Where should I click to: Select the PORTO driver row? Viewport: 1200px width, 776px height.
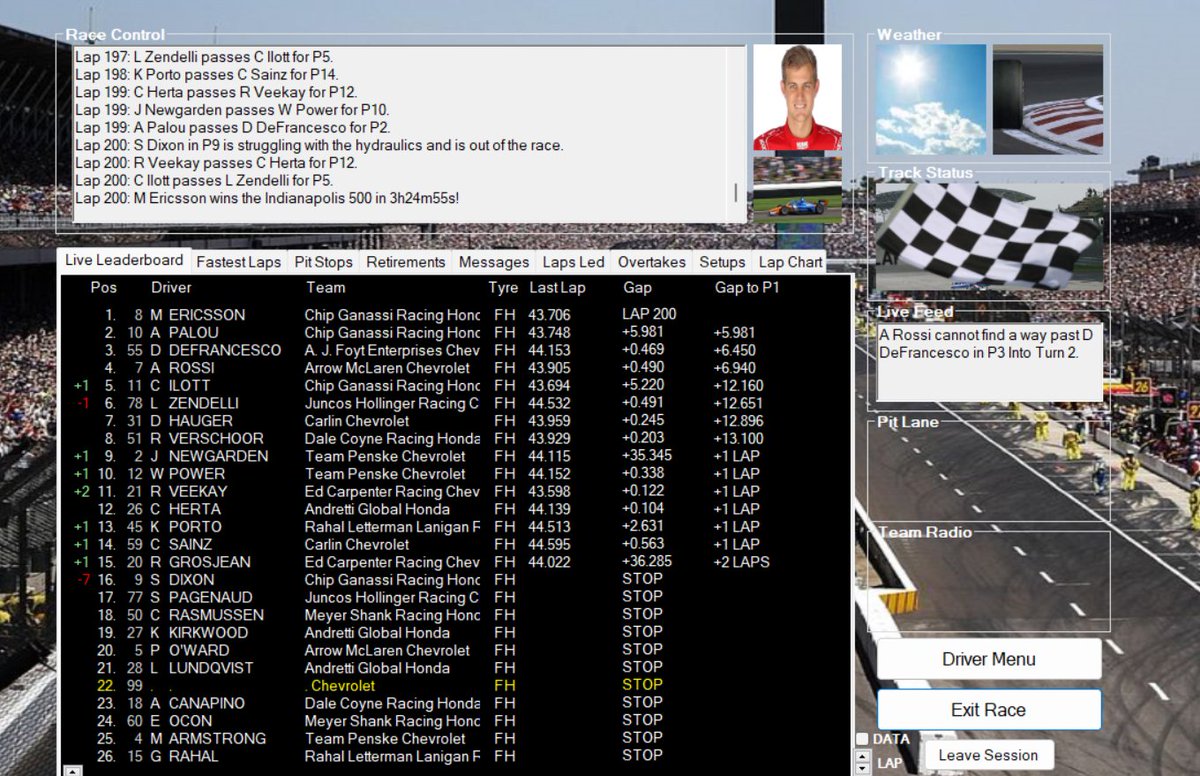pyautogui.click(x=455, y=527)
